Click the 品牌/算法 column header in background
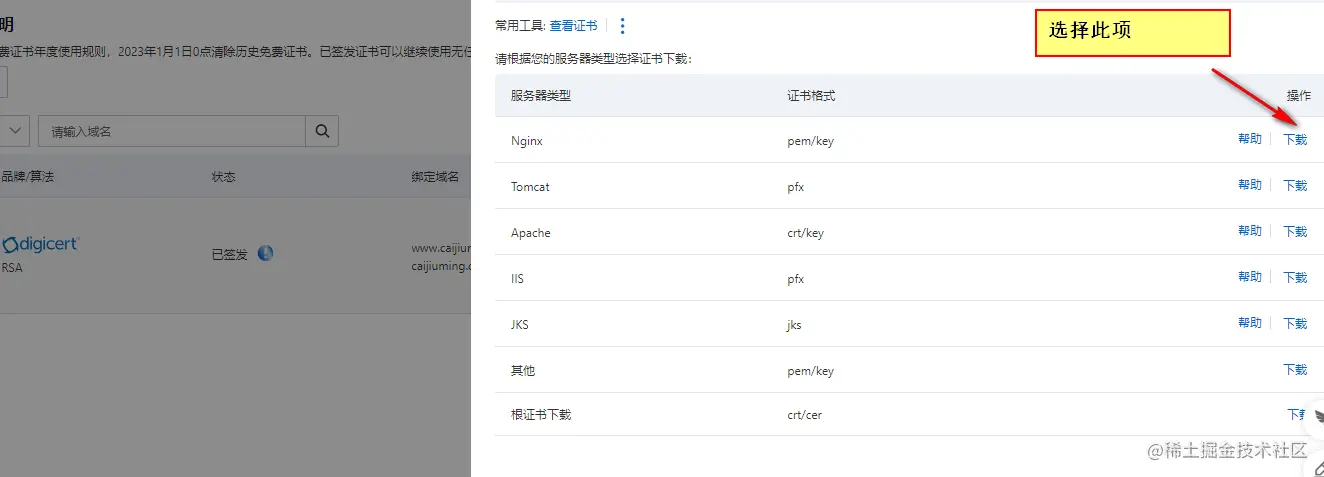 [x=27, y=177]
